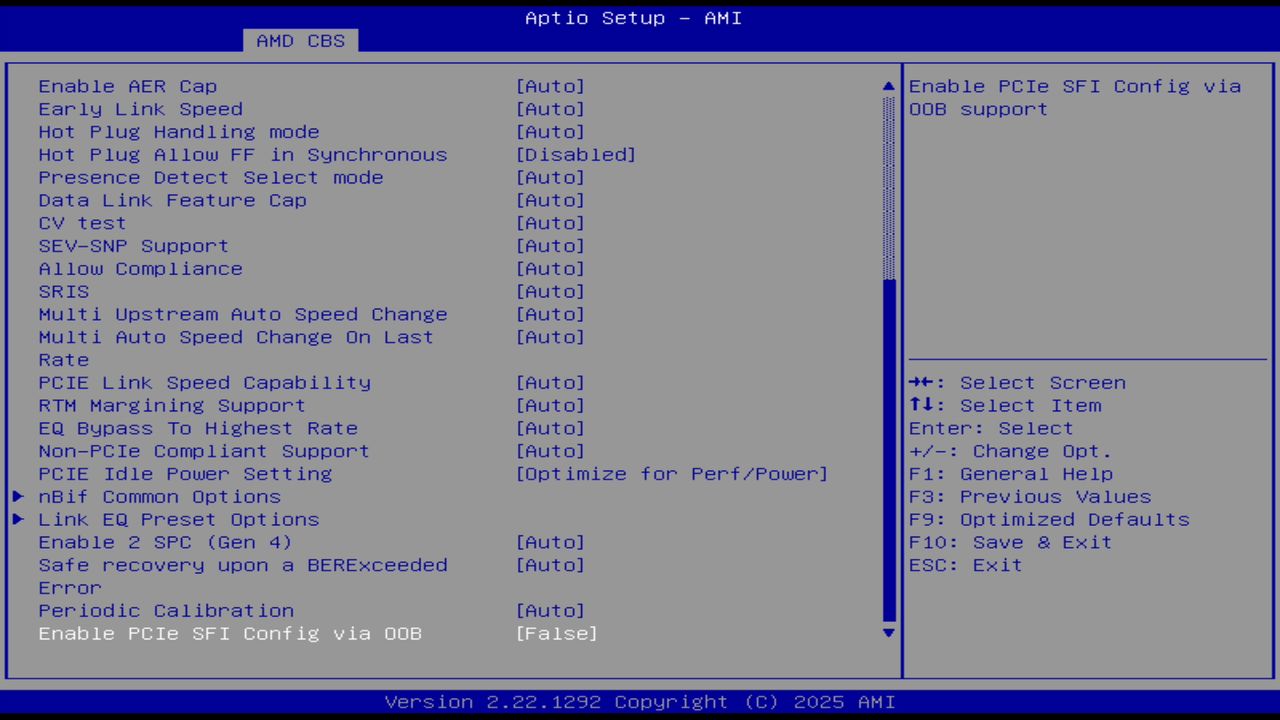Viewport: 1280px width, 720px height.
Task: Change Periodic Calibration value
Action: point(550,610)
